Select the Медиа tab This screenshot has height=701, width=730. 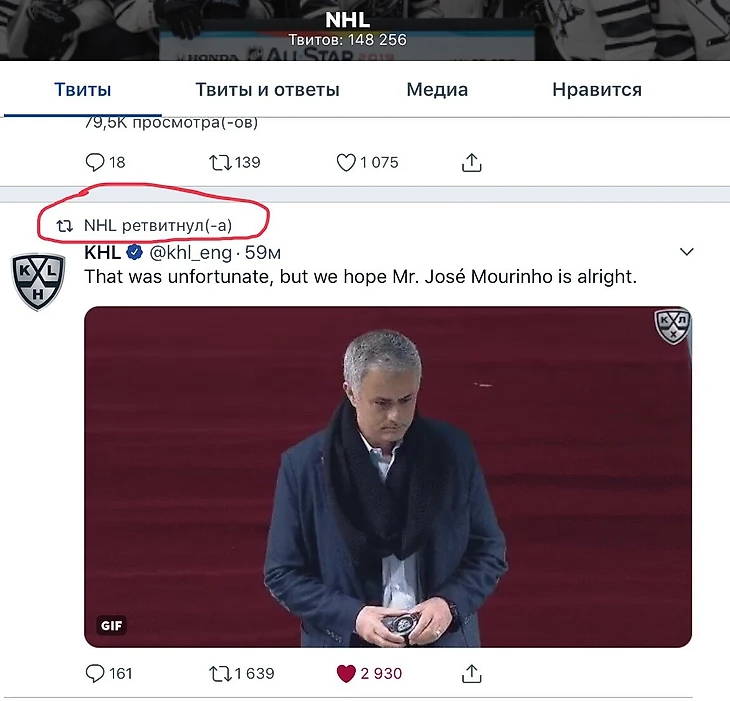pos(438,89)
